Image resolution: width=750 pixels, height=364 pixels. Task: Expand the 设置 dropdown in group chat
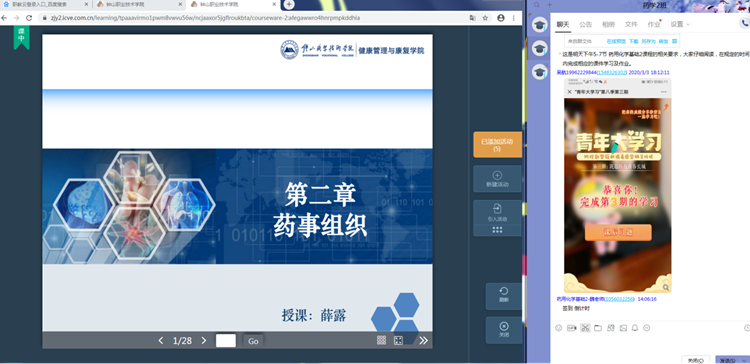(680, 24)
